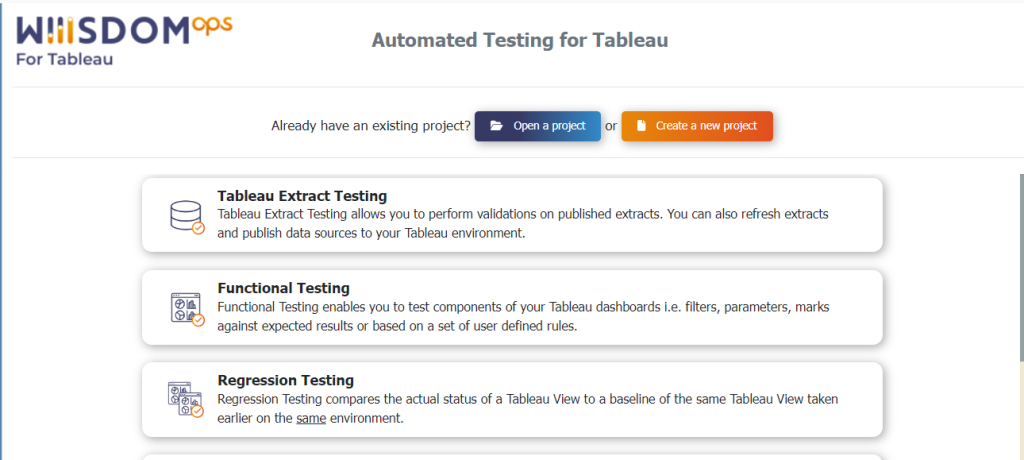The height and width of the screenshot is (460, 1024).
Task: Click the partially visible card at the bottom
Action: click(512, 457)
